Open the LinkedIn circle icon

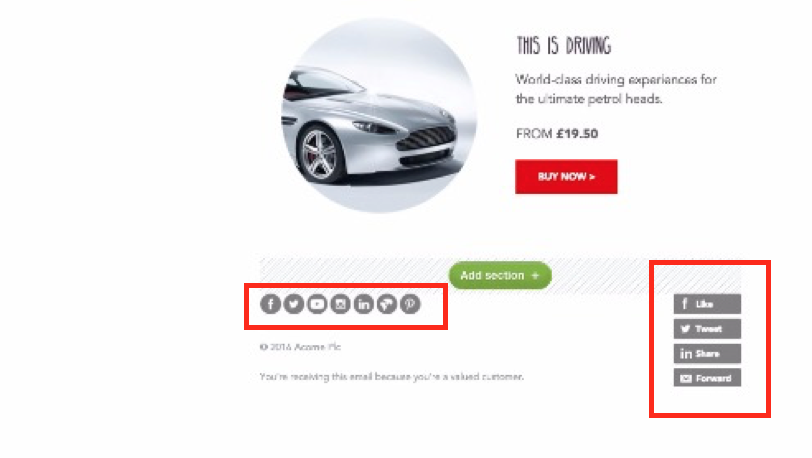364,304
